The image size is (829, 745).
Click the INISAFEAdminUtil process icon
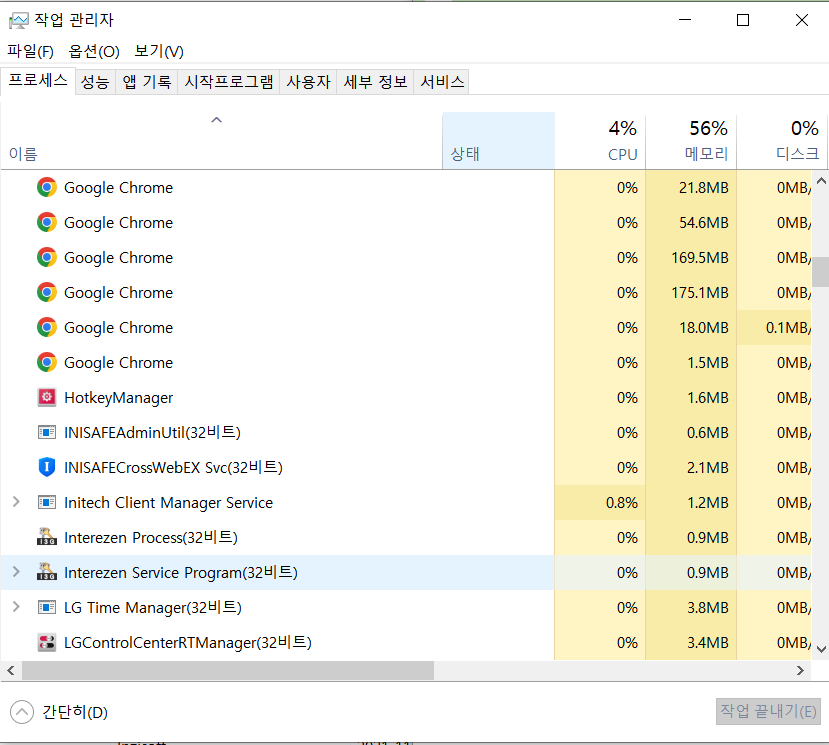click(47, 432)
